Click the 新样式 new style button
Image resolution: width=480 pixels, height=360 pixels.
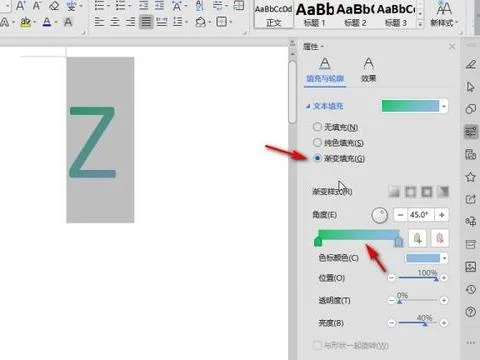click(444, 15)
